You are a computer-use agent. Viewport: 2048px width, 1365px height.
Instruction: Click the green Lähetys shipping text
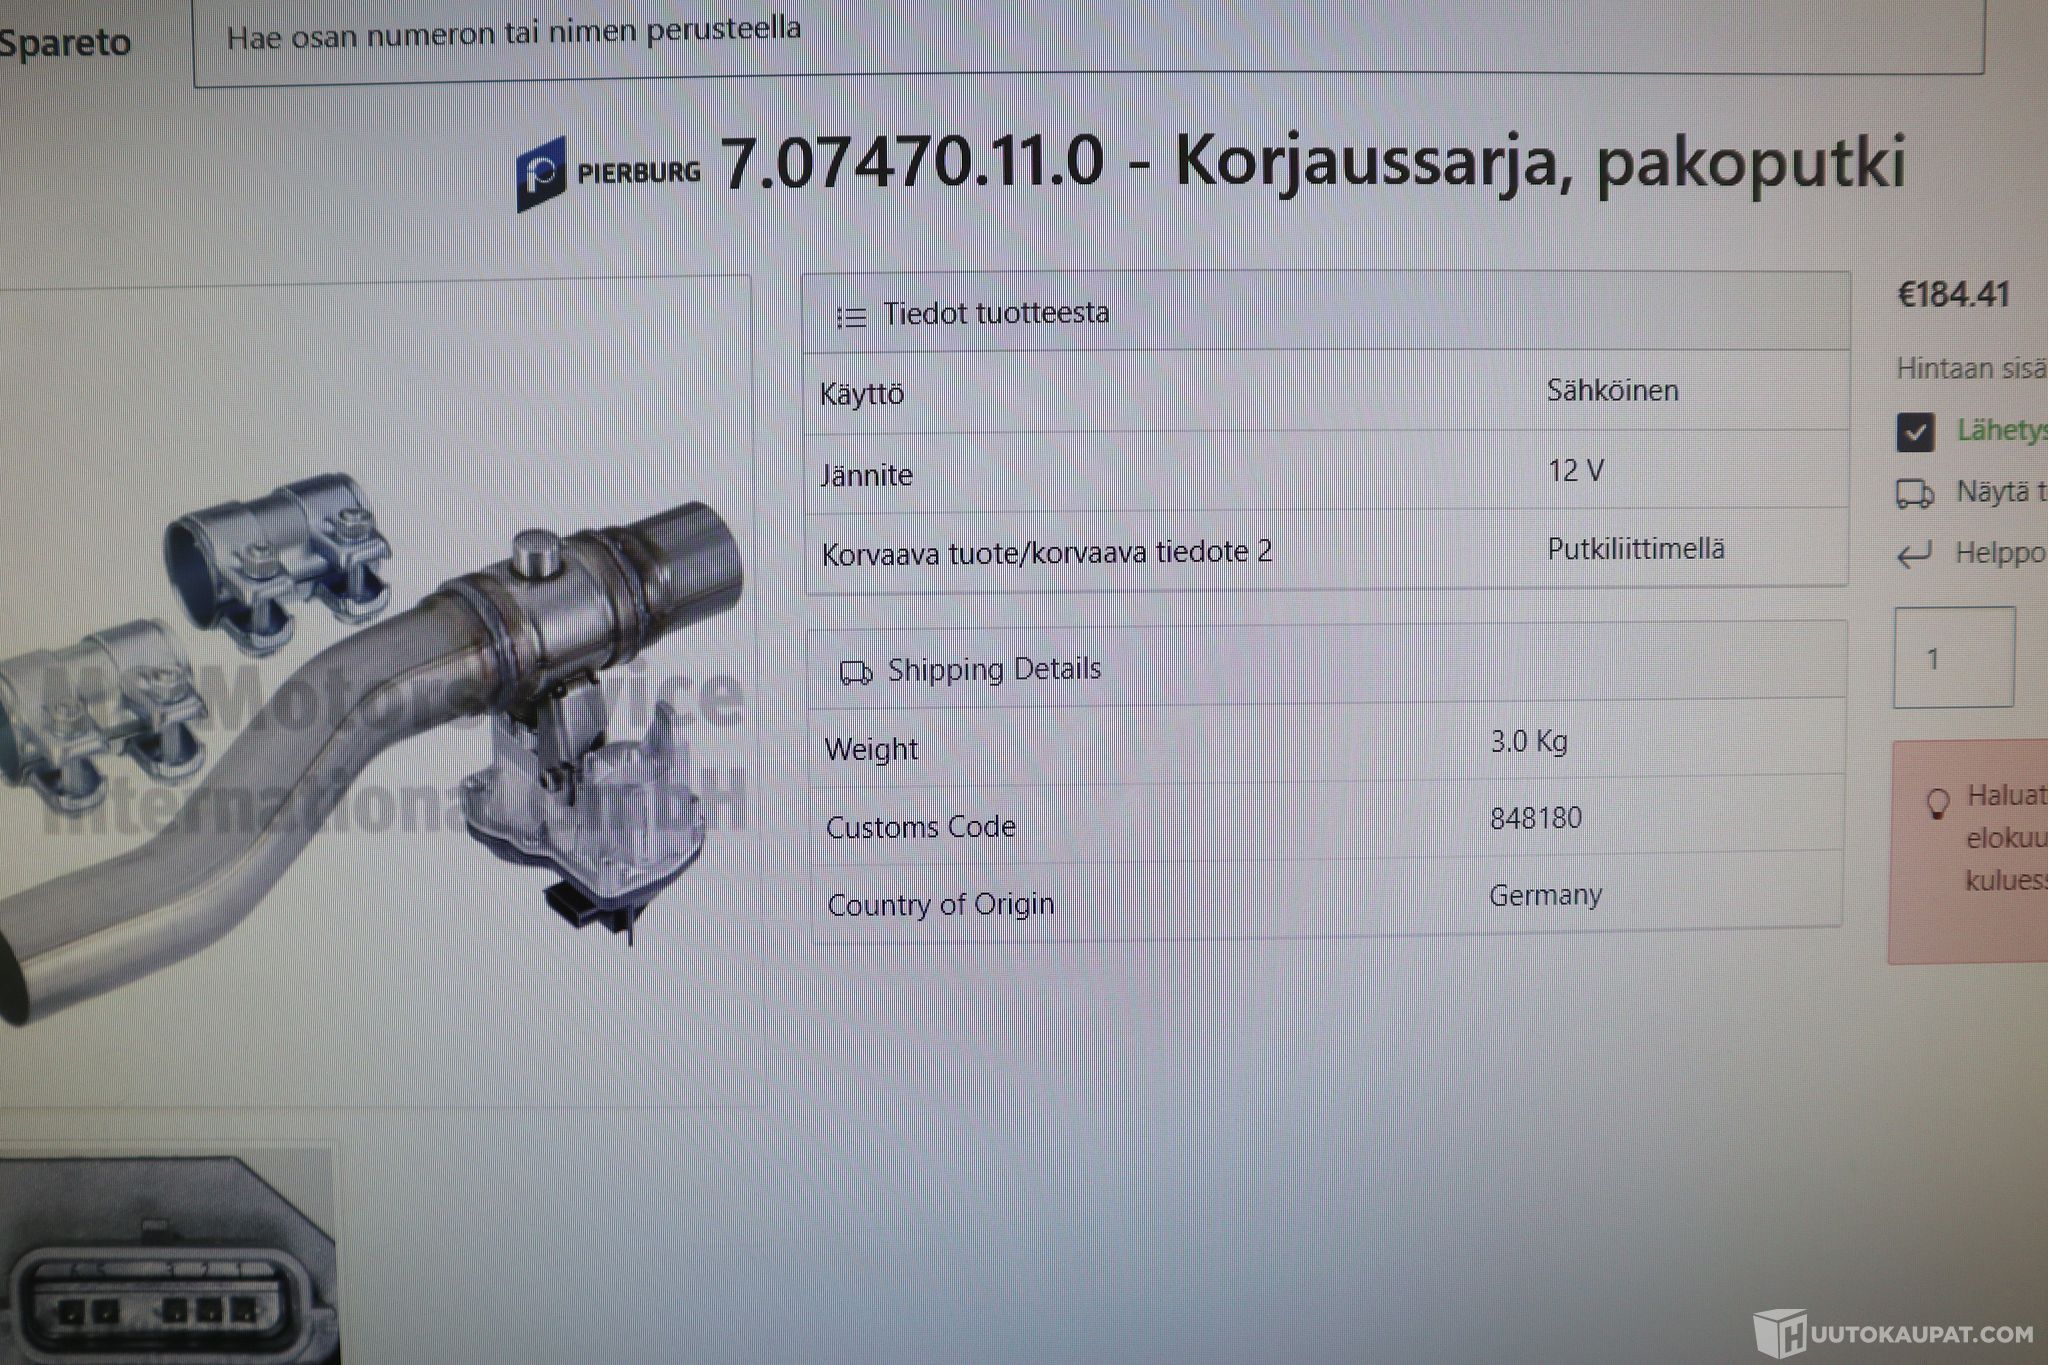(x=2002, y=430)
